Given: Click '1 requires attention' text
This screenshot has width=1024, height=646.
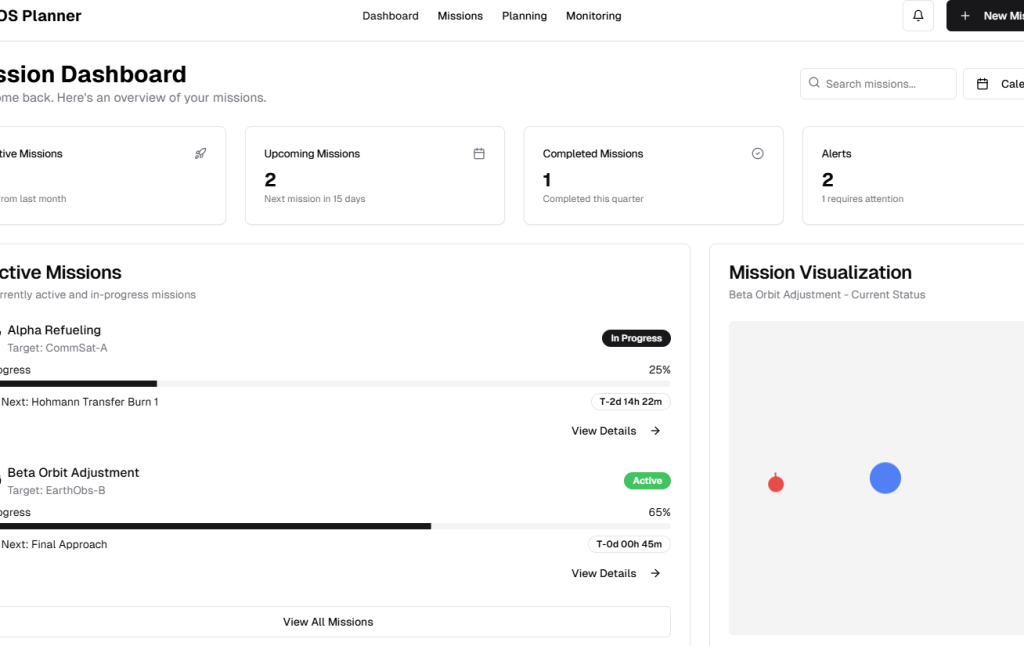Looking at the screenshot, I should (x=863, y=199).
